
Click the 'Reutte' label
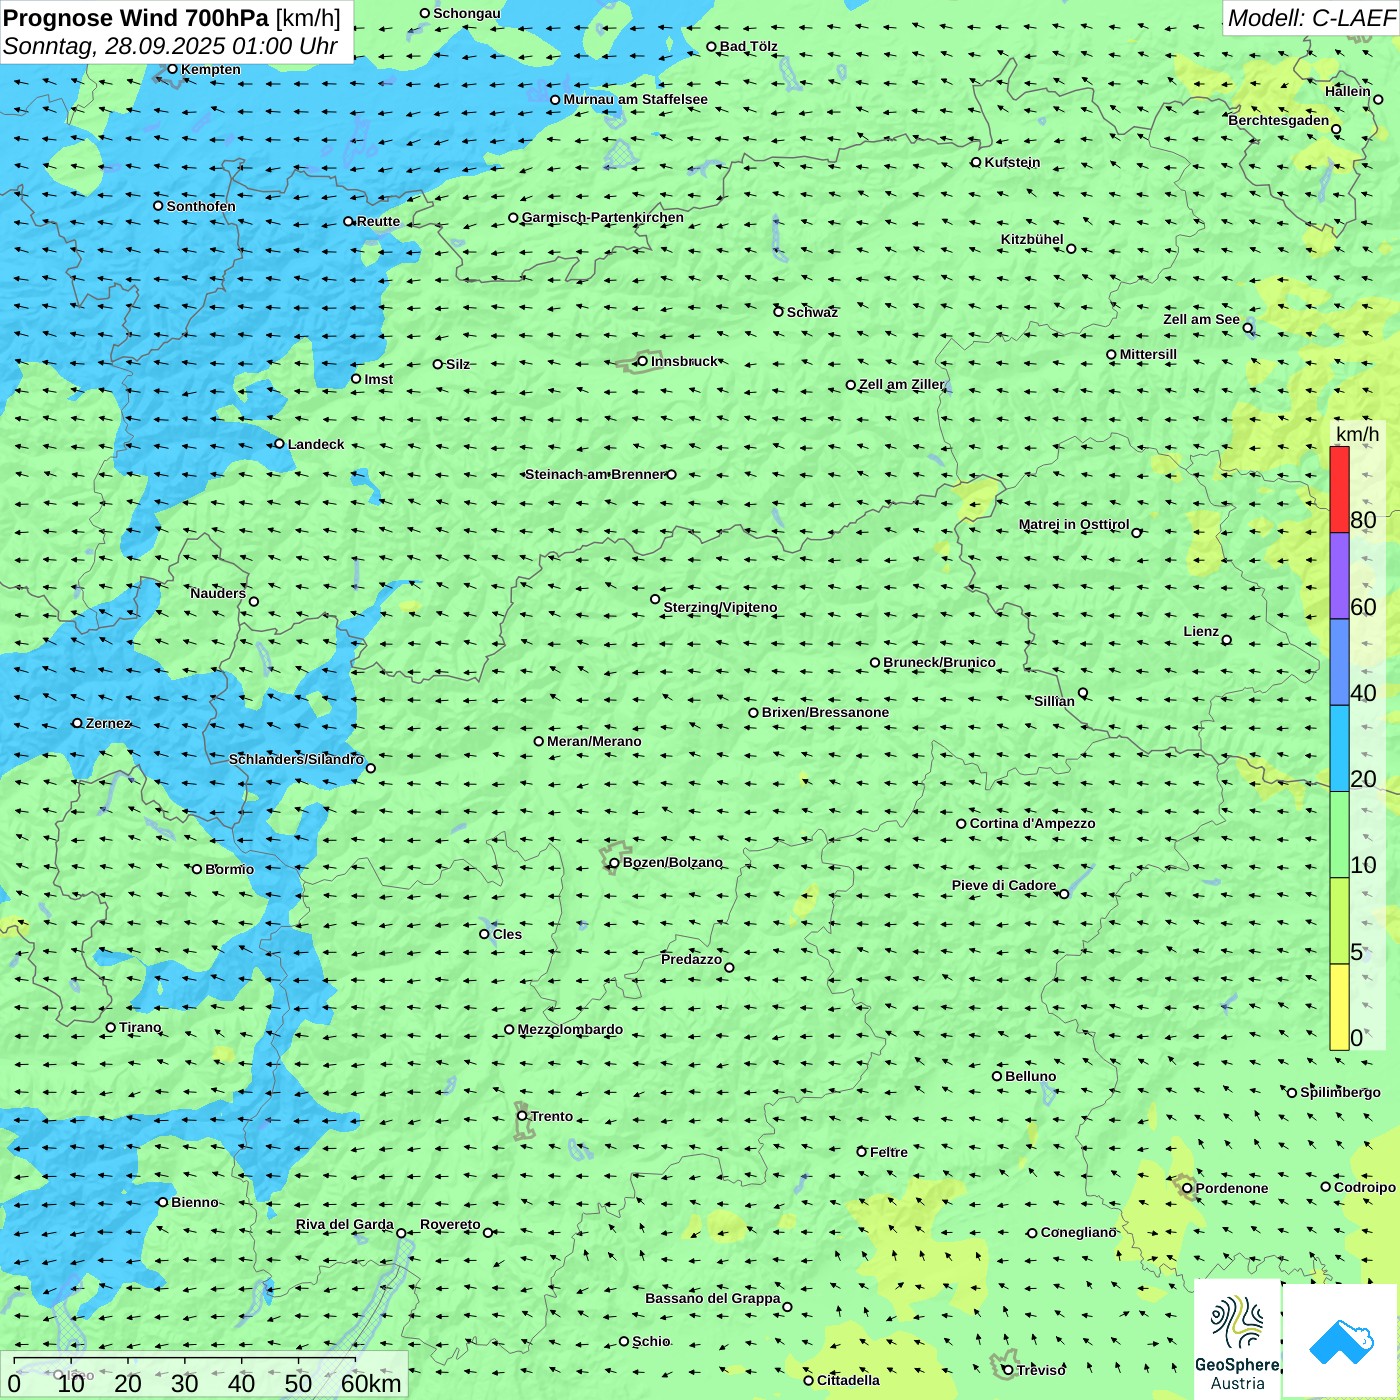click(378, 221)
